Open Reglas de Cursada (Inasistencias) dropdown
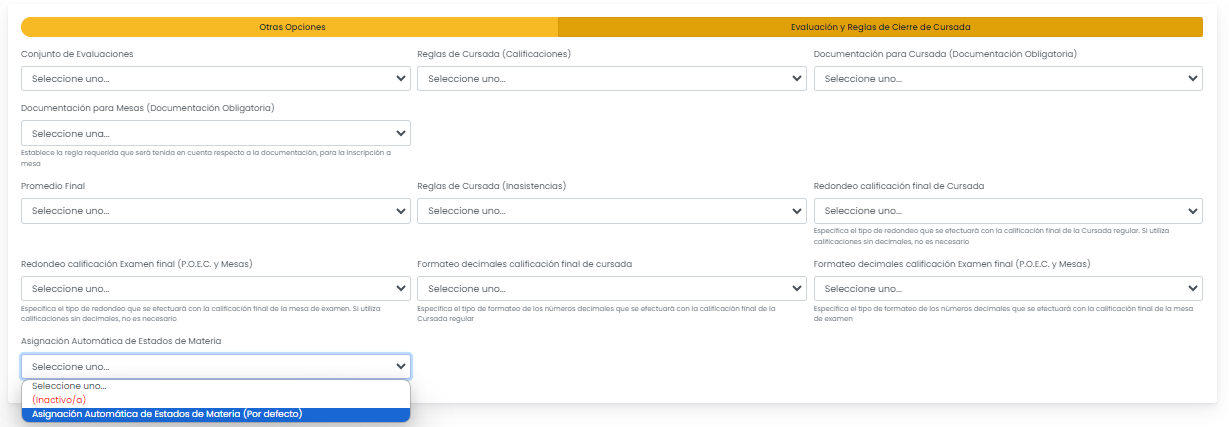 (612, 211)
